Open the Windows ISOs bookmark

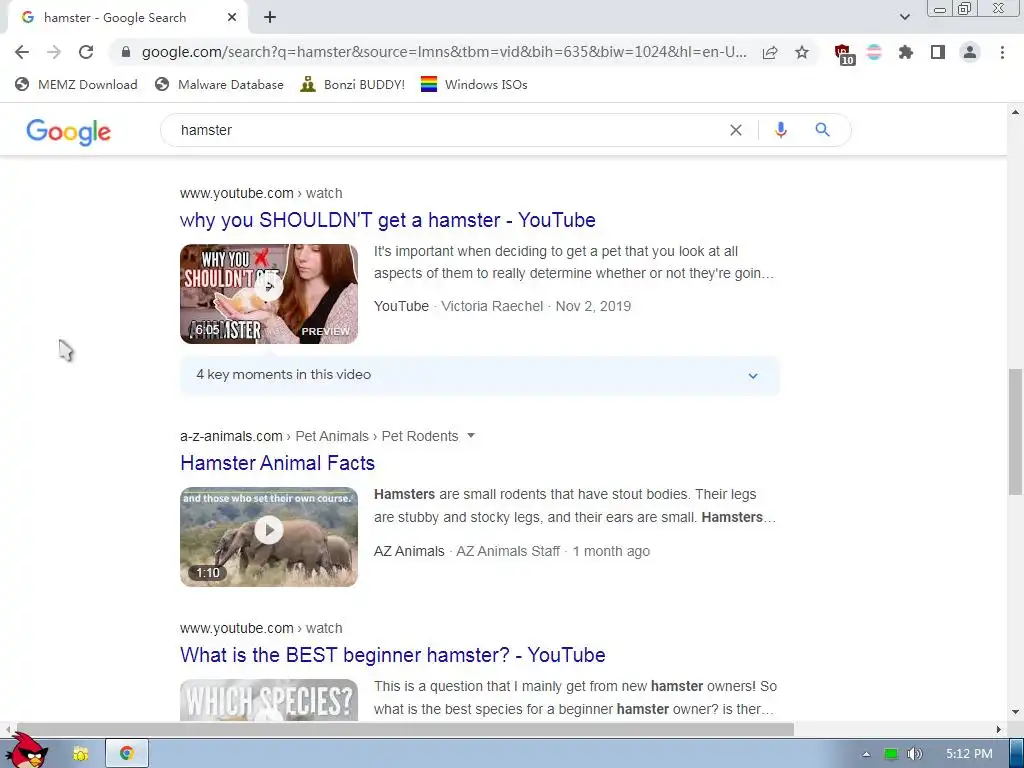(x=474, y=84)
